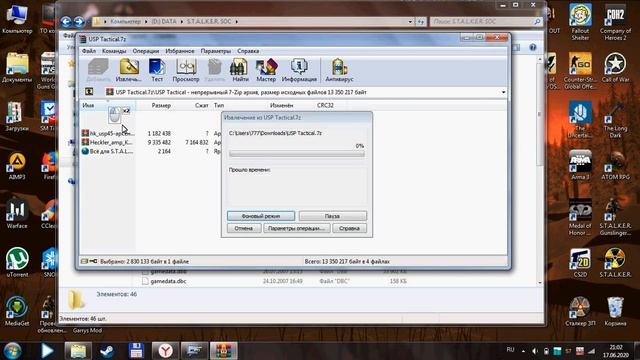The height and width of the screenshot is (360, 640).
Task: Select gamedata.dbc file in Explorer window
Action: click(168, 281)
